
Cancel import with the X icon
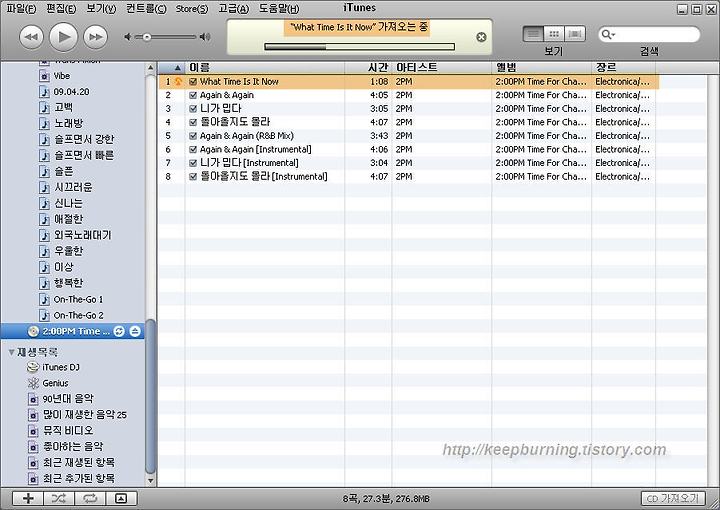(481, 37)
